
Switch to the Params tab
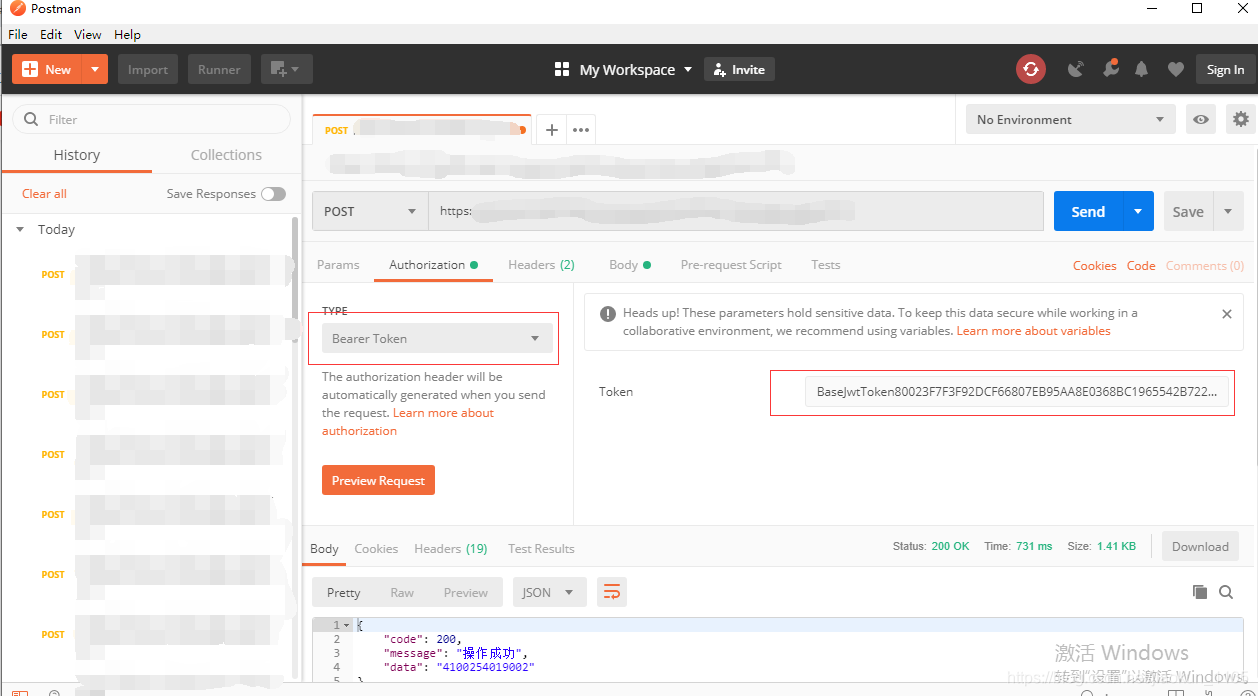coord(338,265)
